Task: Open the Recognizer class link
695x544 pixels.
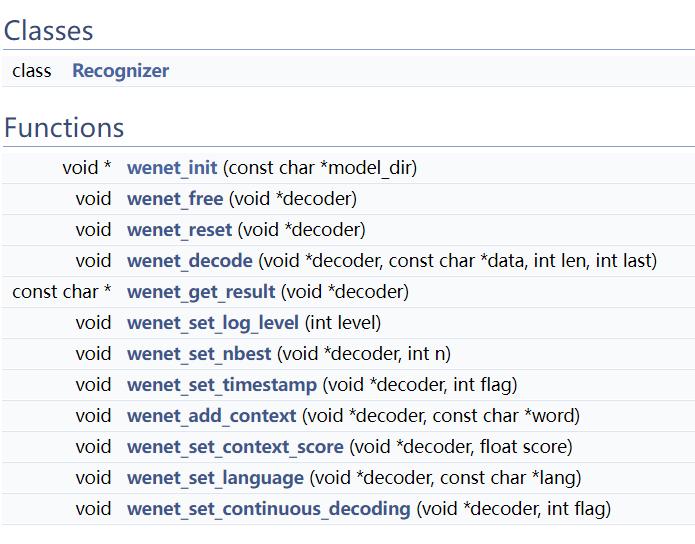Action: click(121, 71)
